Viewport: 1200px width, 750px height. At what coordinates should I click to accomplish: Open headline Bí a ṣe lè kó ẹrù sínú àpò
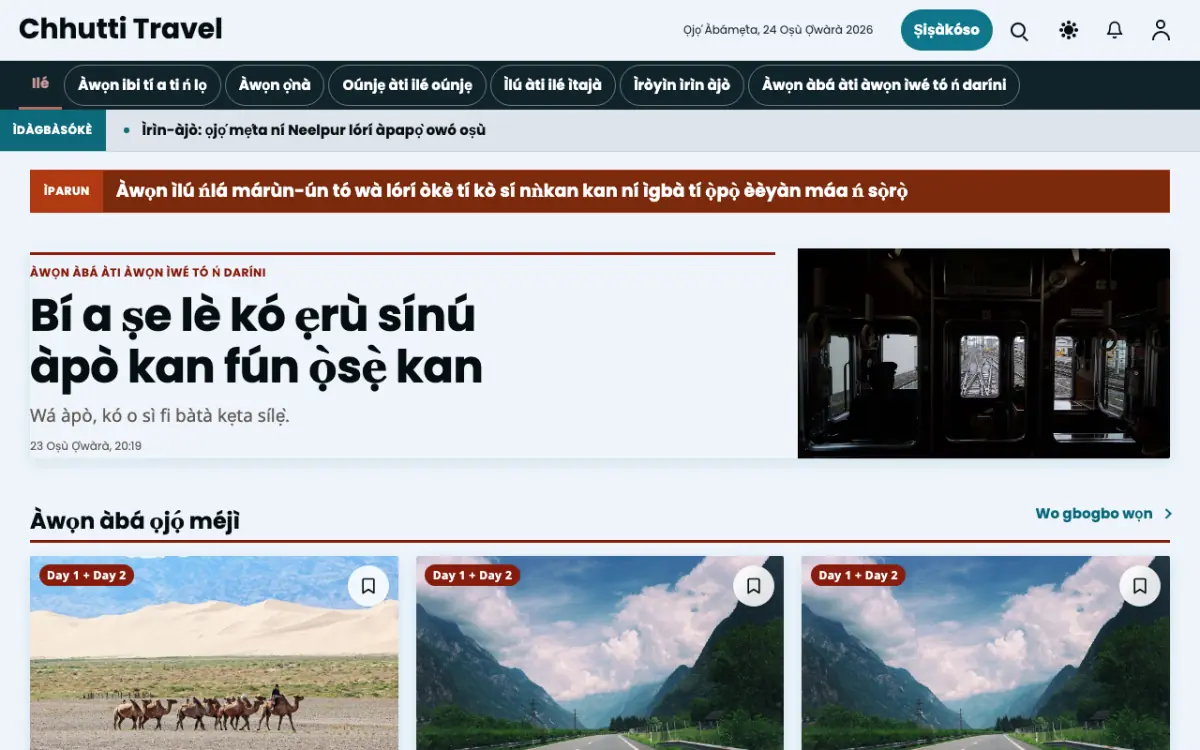tap(256, 341)
